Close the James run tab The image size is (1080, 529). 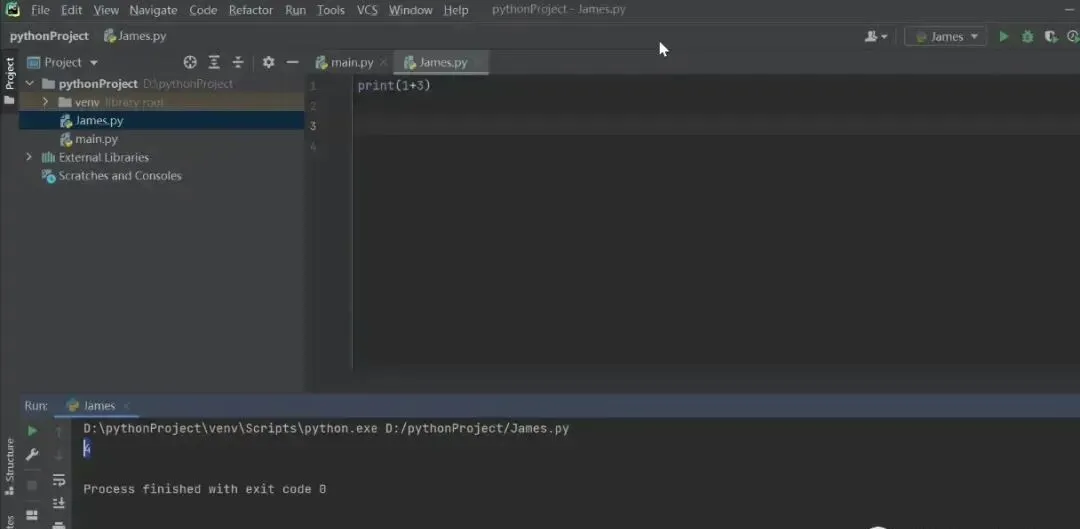click(126, 406)
